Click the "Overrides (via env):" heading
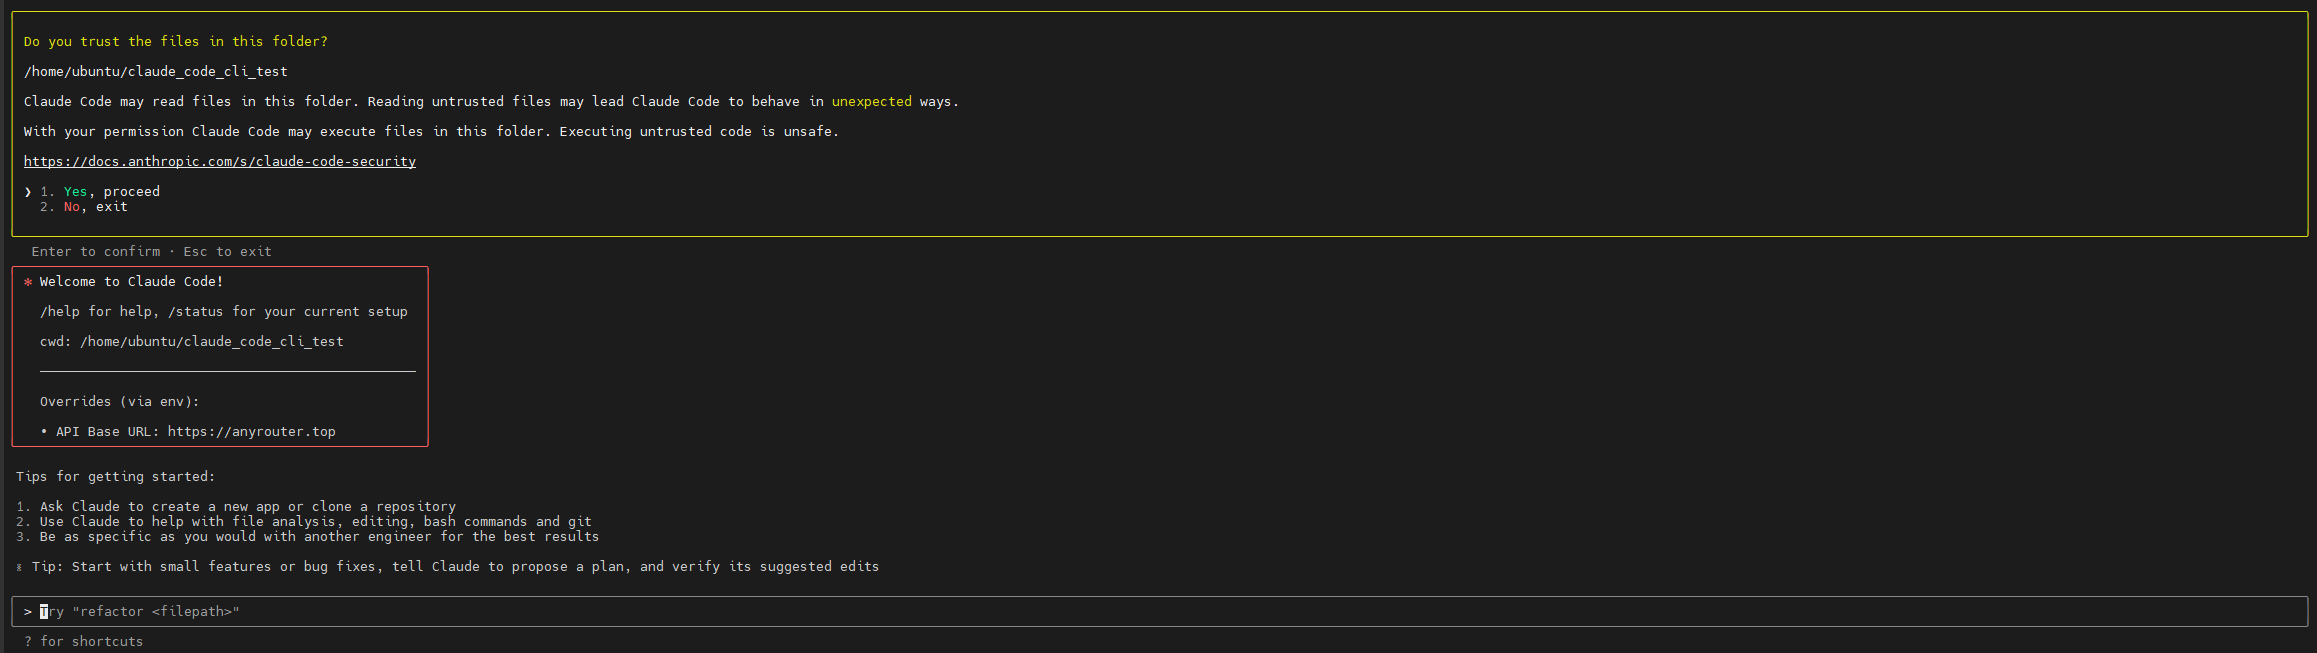Image resolution: width=2317 pixels, height=653 pixels. 120,402
